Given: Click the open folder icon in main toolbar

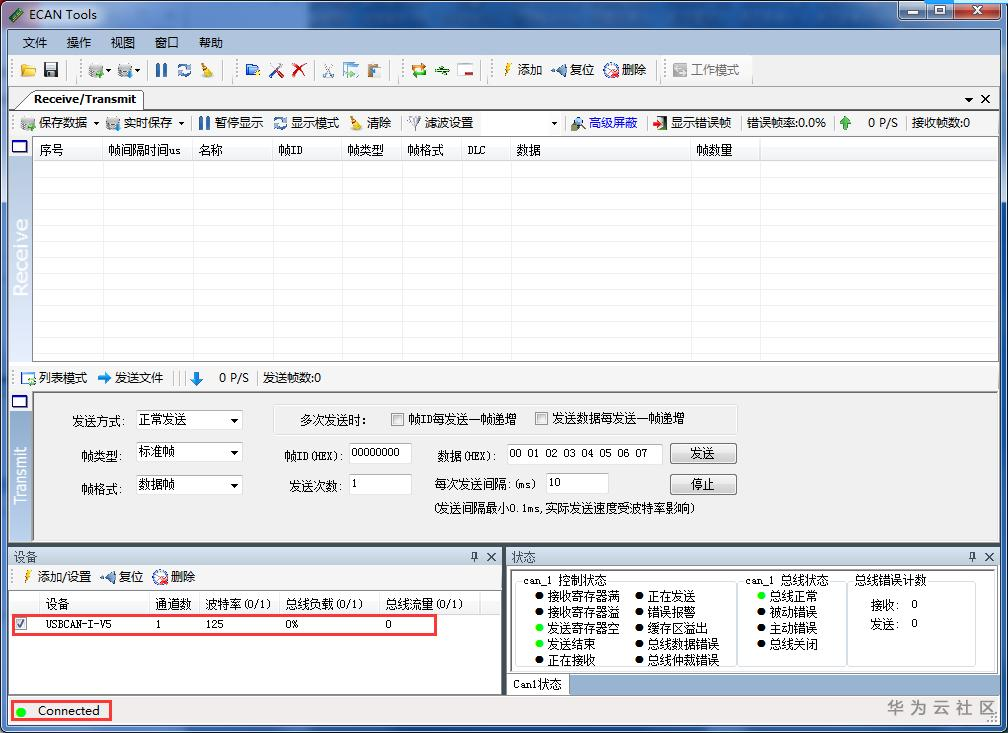Looking at the screenshot, I should tap(28, 70).
